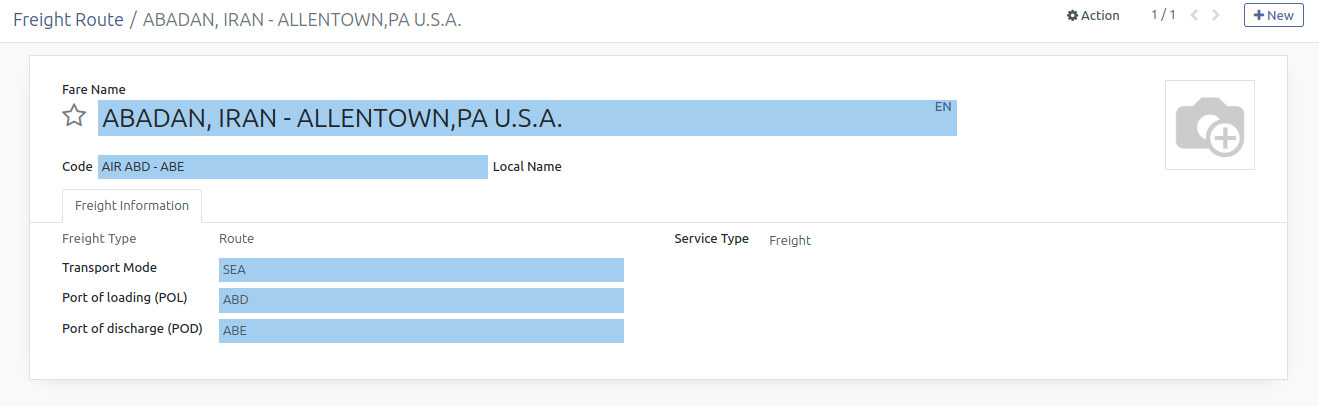1319x406 pixels.
Task: Click the Fare Name text field
Action: tap(500, 119)
